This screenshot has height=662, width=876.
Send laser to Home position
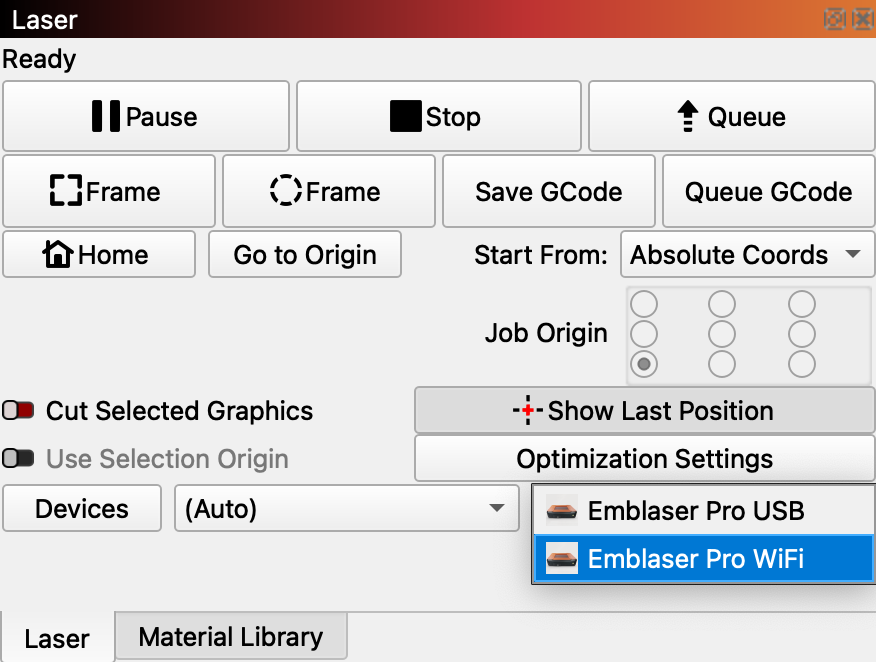(x=99, y=255)
